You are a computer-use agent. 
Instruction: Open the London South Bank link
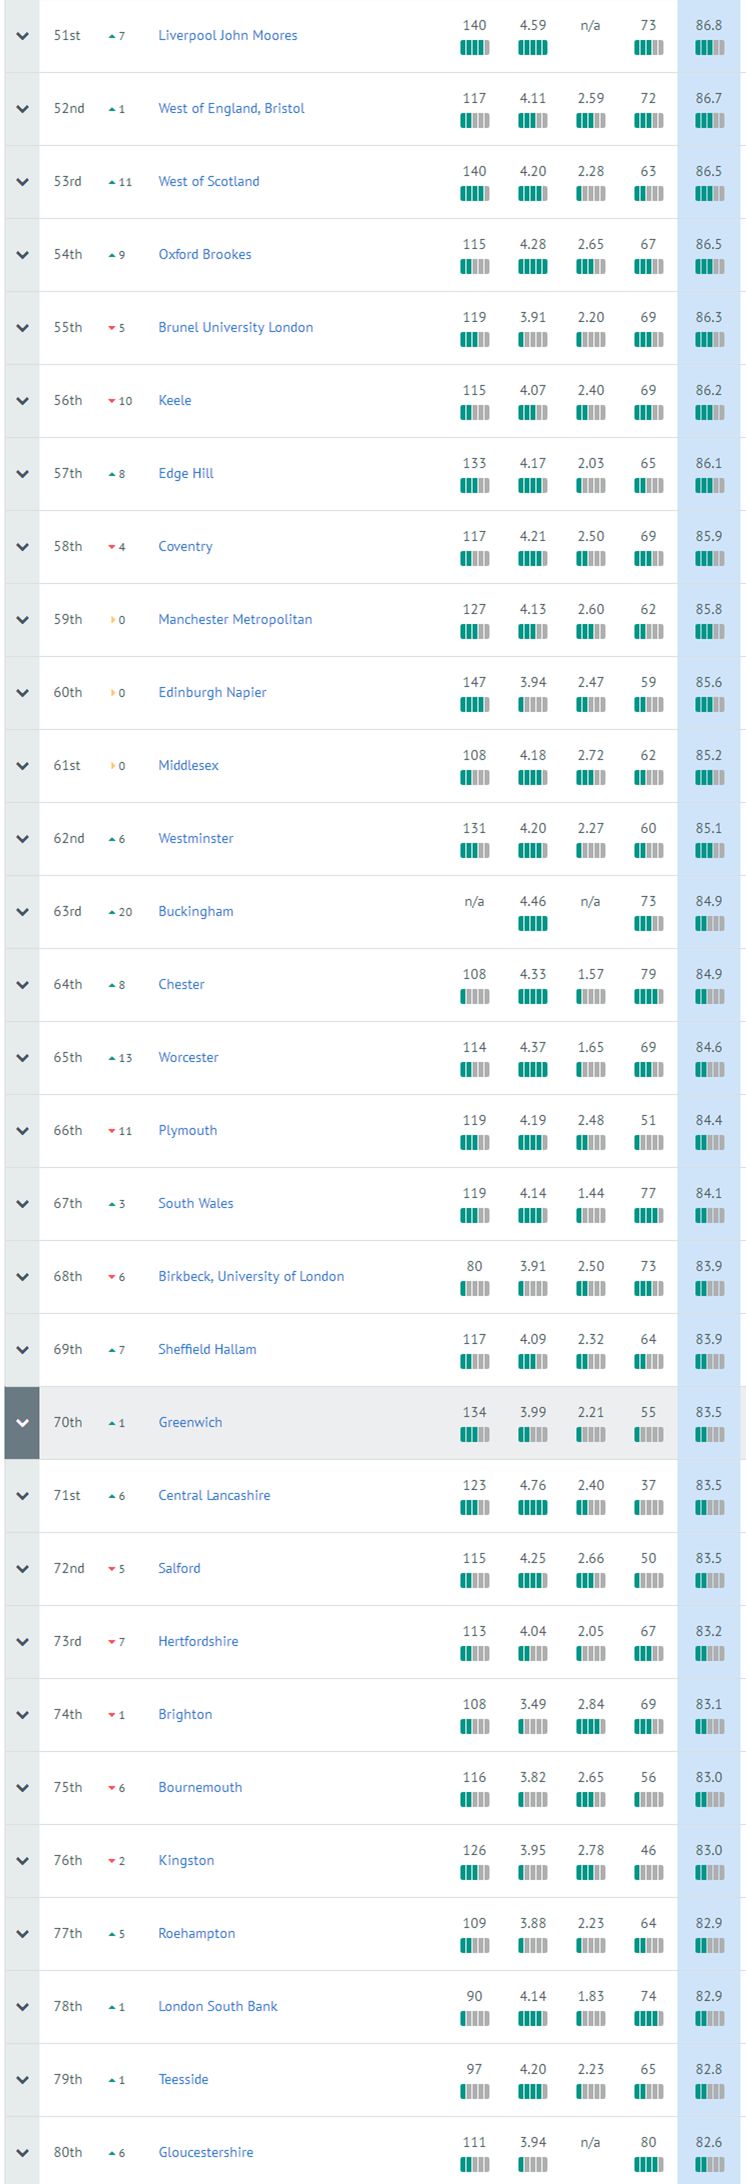(x=218, y=2006)
